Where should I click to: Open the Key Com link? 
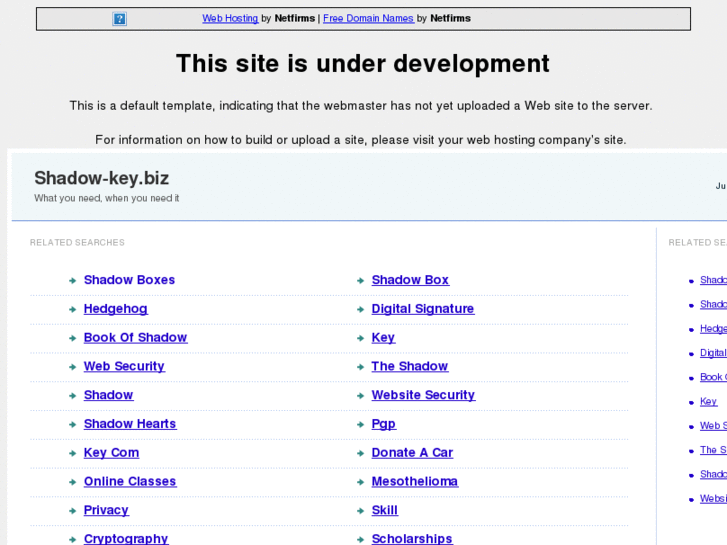coord(111,452)
